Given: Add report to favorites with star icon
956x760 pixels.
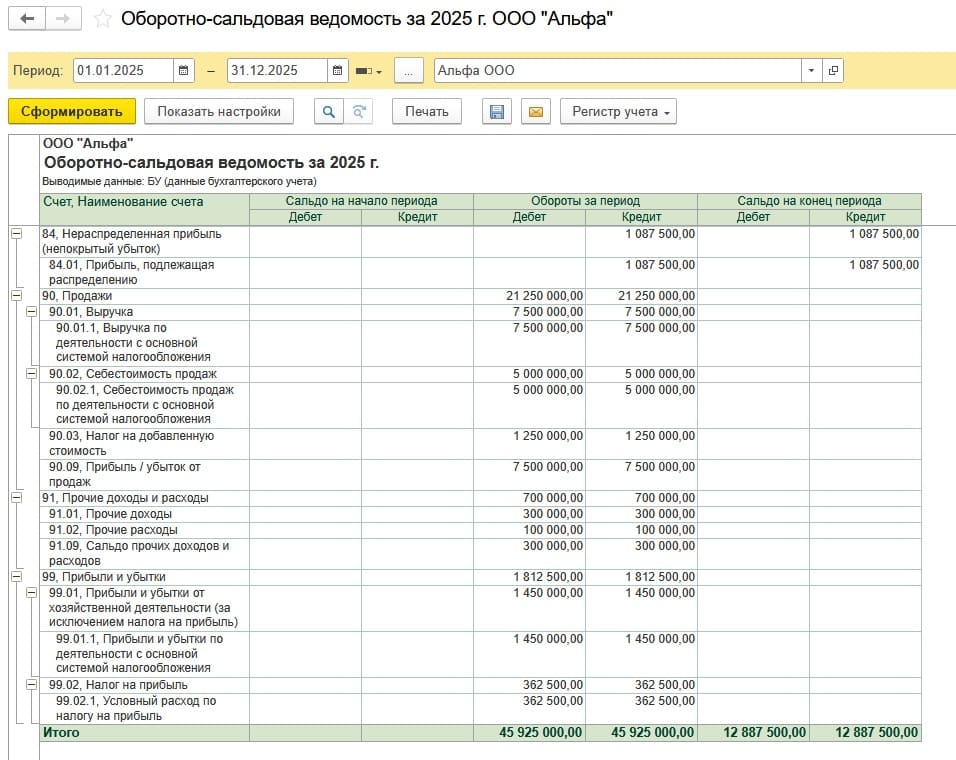Looking at the screenshot, I should 102,19.
